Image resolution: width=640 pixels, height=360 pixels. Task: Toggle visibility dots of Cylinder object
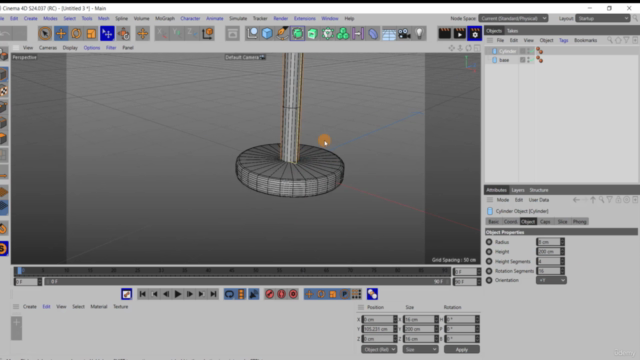tap(529, 51)
